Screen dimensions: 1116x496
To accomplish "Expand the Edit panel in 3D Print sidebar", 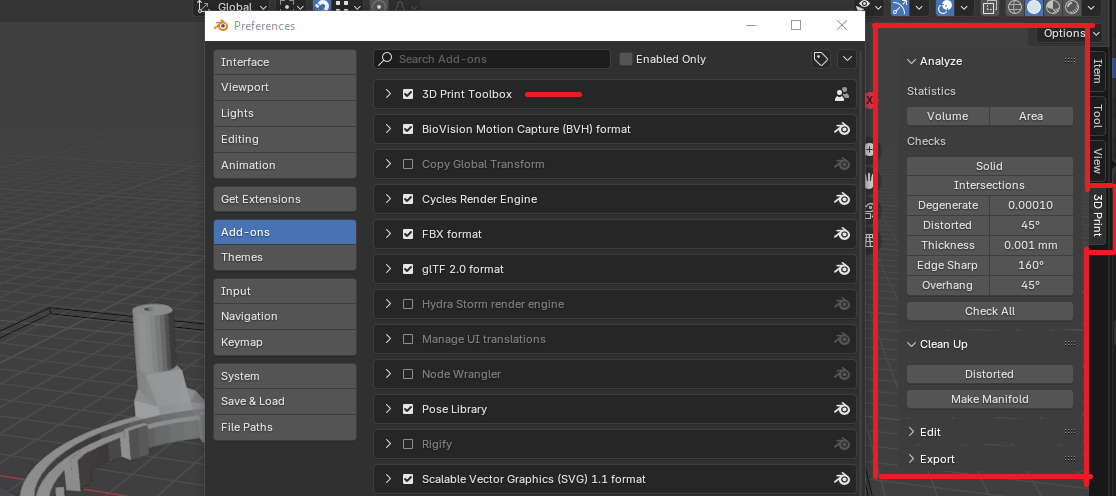I will coord(911,432).
